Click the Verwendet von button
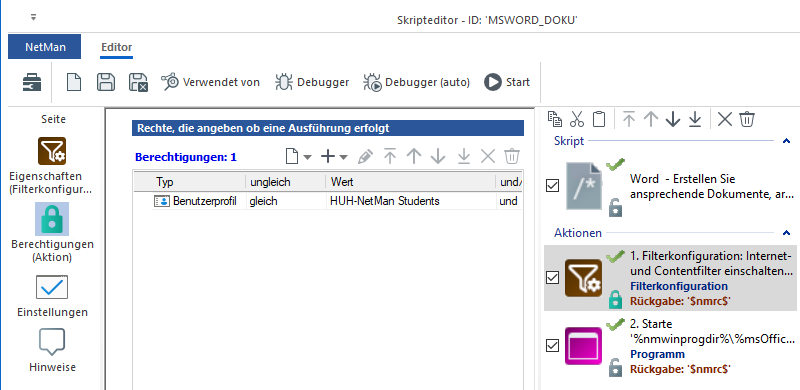Viewport: 800px width, 390px height. pyautogui.click(x=210, y=82)
